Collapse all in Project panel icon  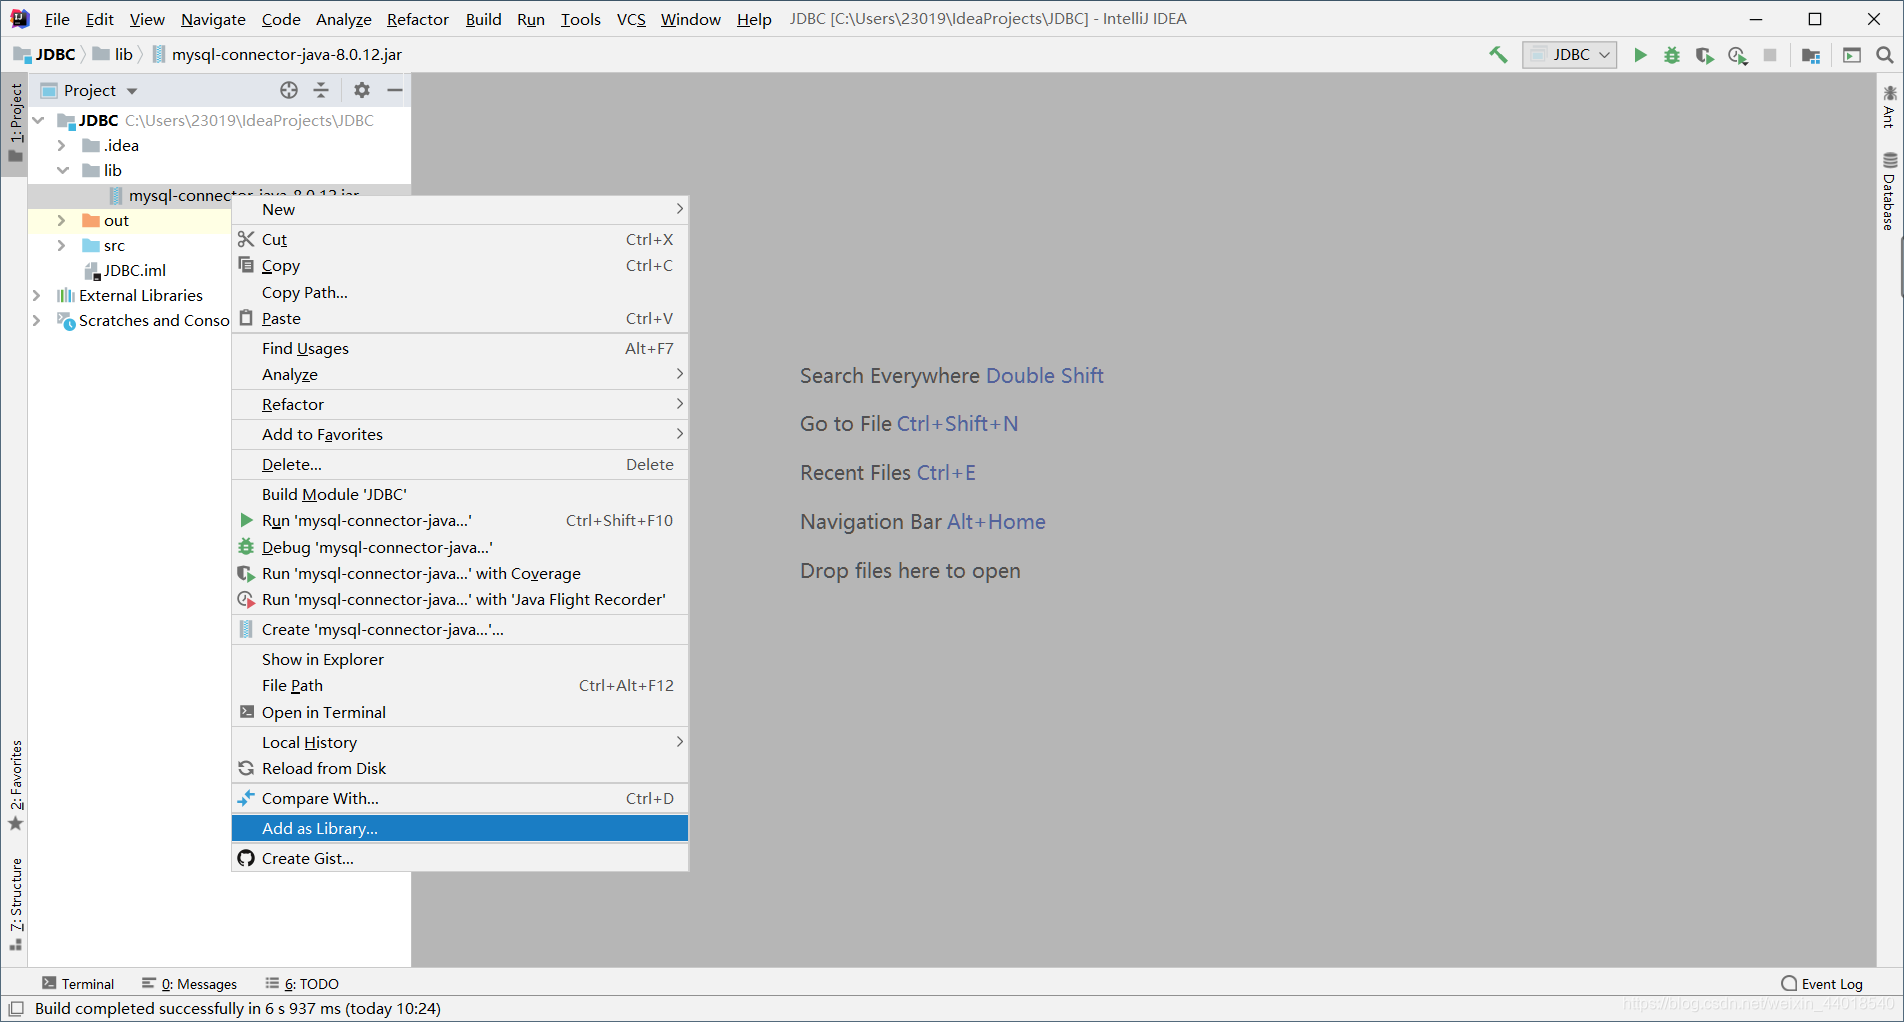[x=321, y=90]
